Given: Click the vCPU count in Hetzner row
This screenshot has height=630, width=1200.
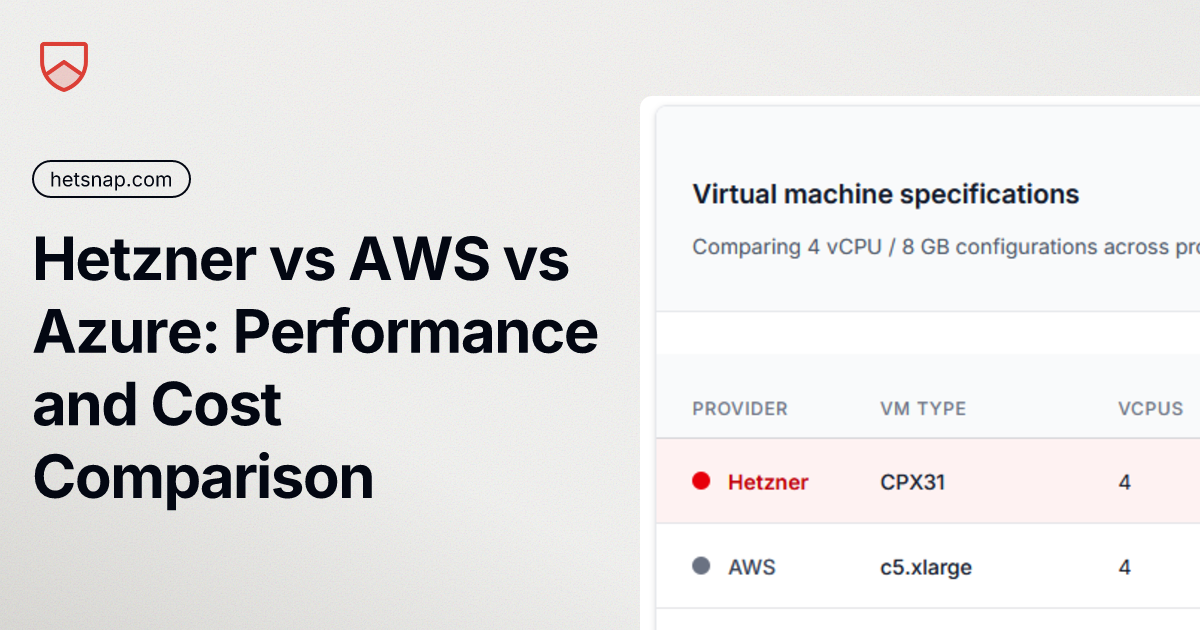Looking at the screenshot, I should click(x=1125, y=482).
